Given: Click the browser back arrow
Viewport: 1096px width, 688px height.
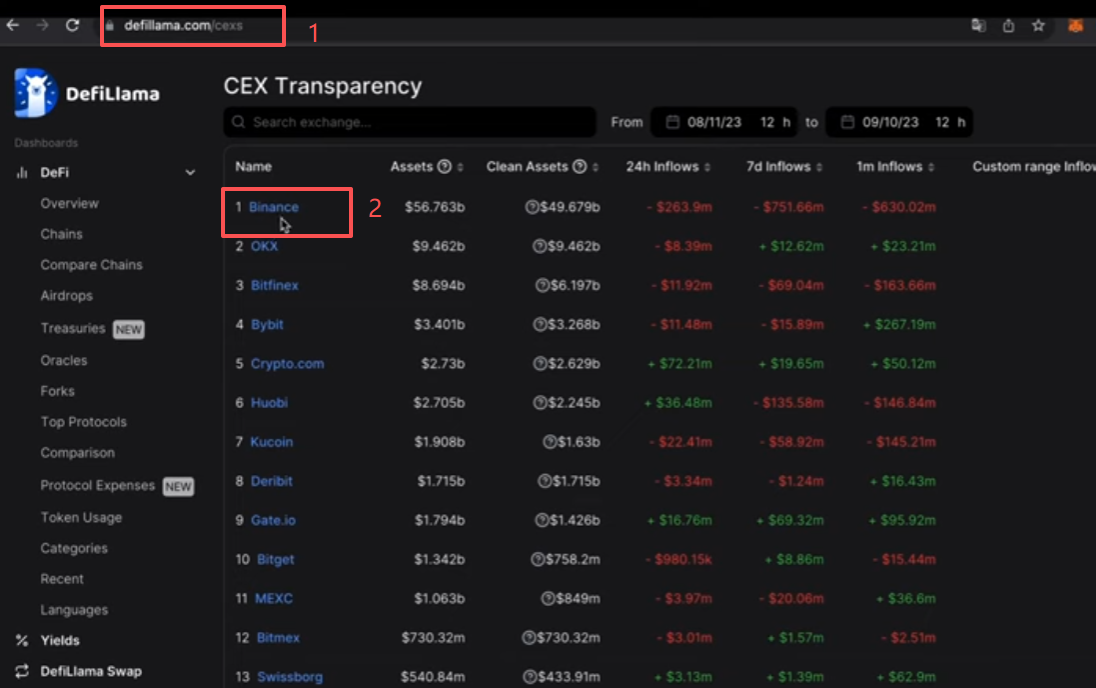Looking at the screenshot, I should 13,25.
